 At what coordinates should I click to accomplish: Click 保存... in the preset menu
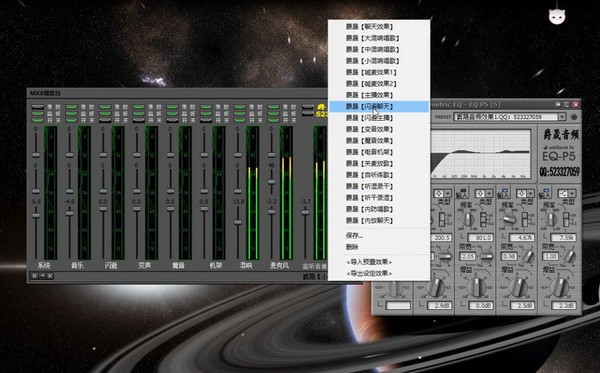tap(379, 236)
